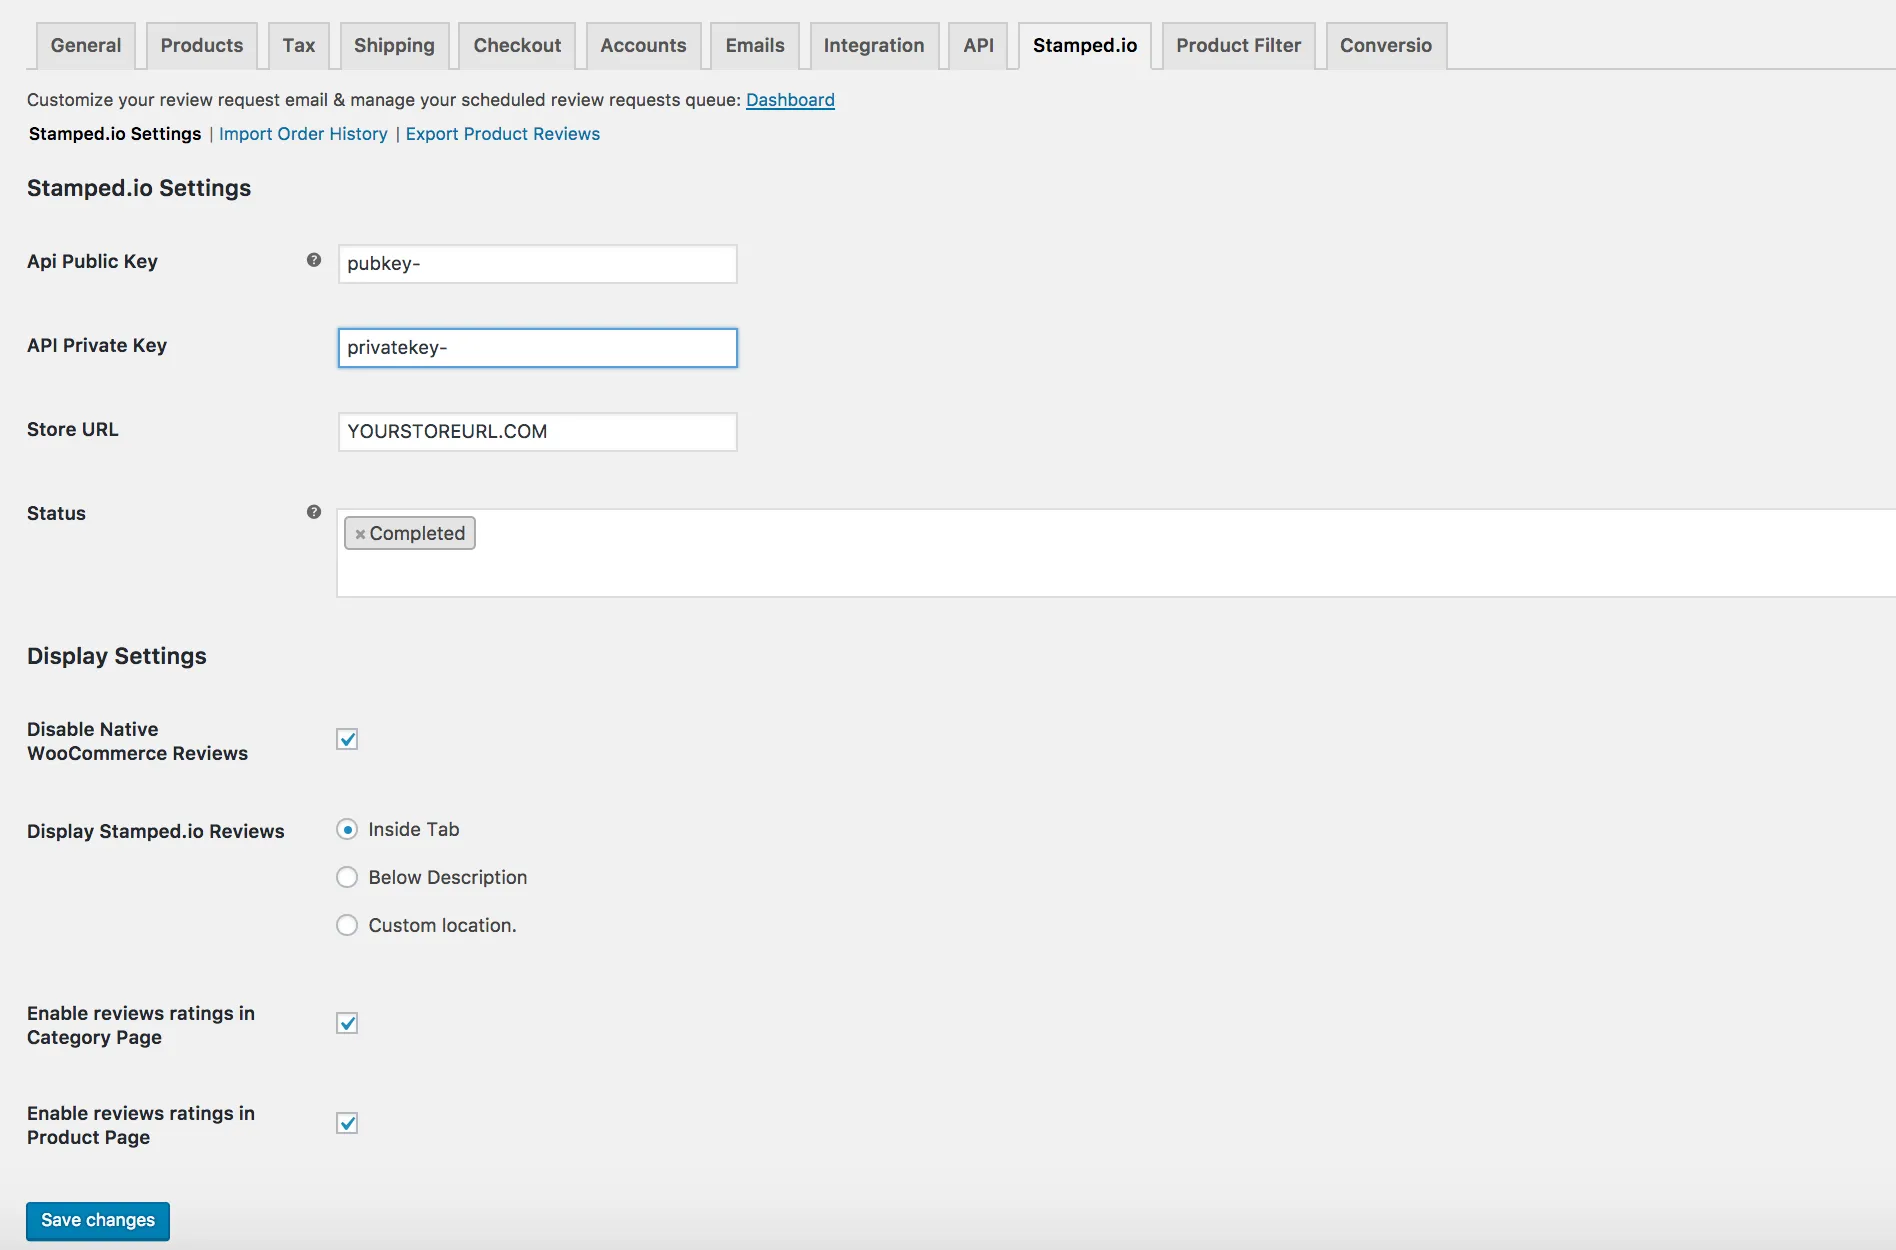Click the Completed status tag label
This screenshot has height=1250, width=1896.
(417, 534)
